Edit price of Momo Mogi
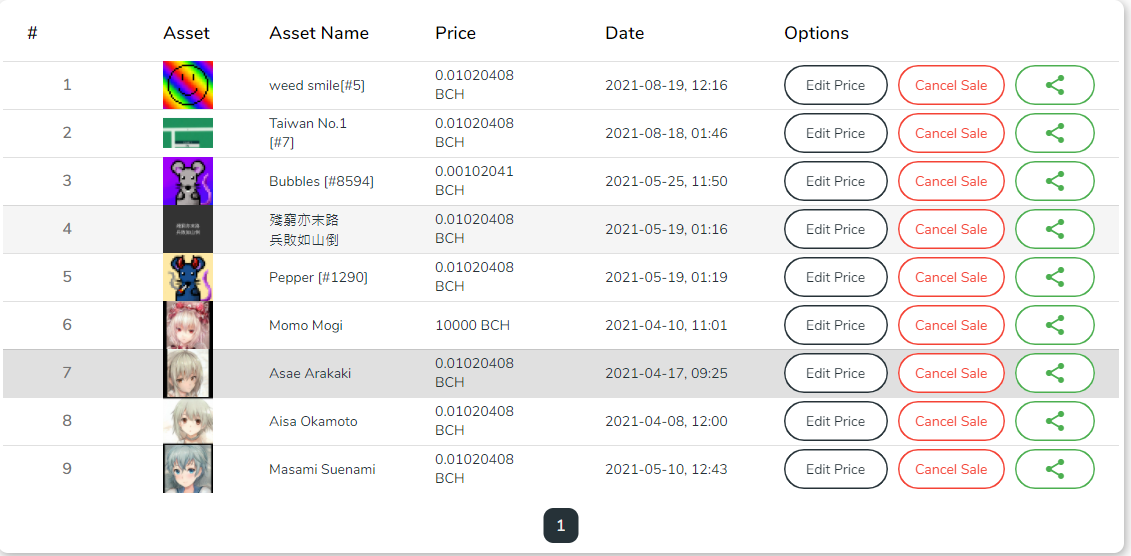The width and height of the screenshot is (1131, 556). click(x=835, y=325)
